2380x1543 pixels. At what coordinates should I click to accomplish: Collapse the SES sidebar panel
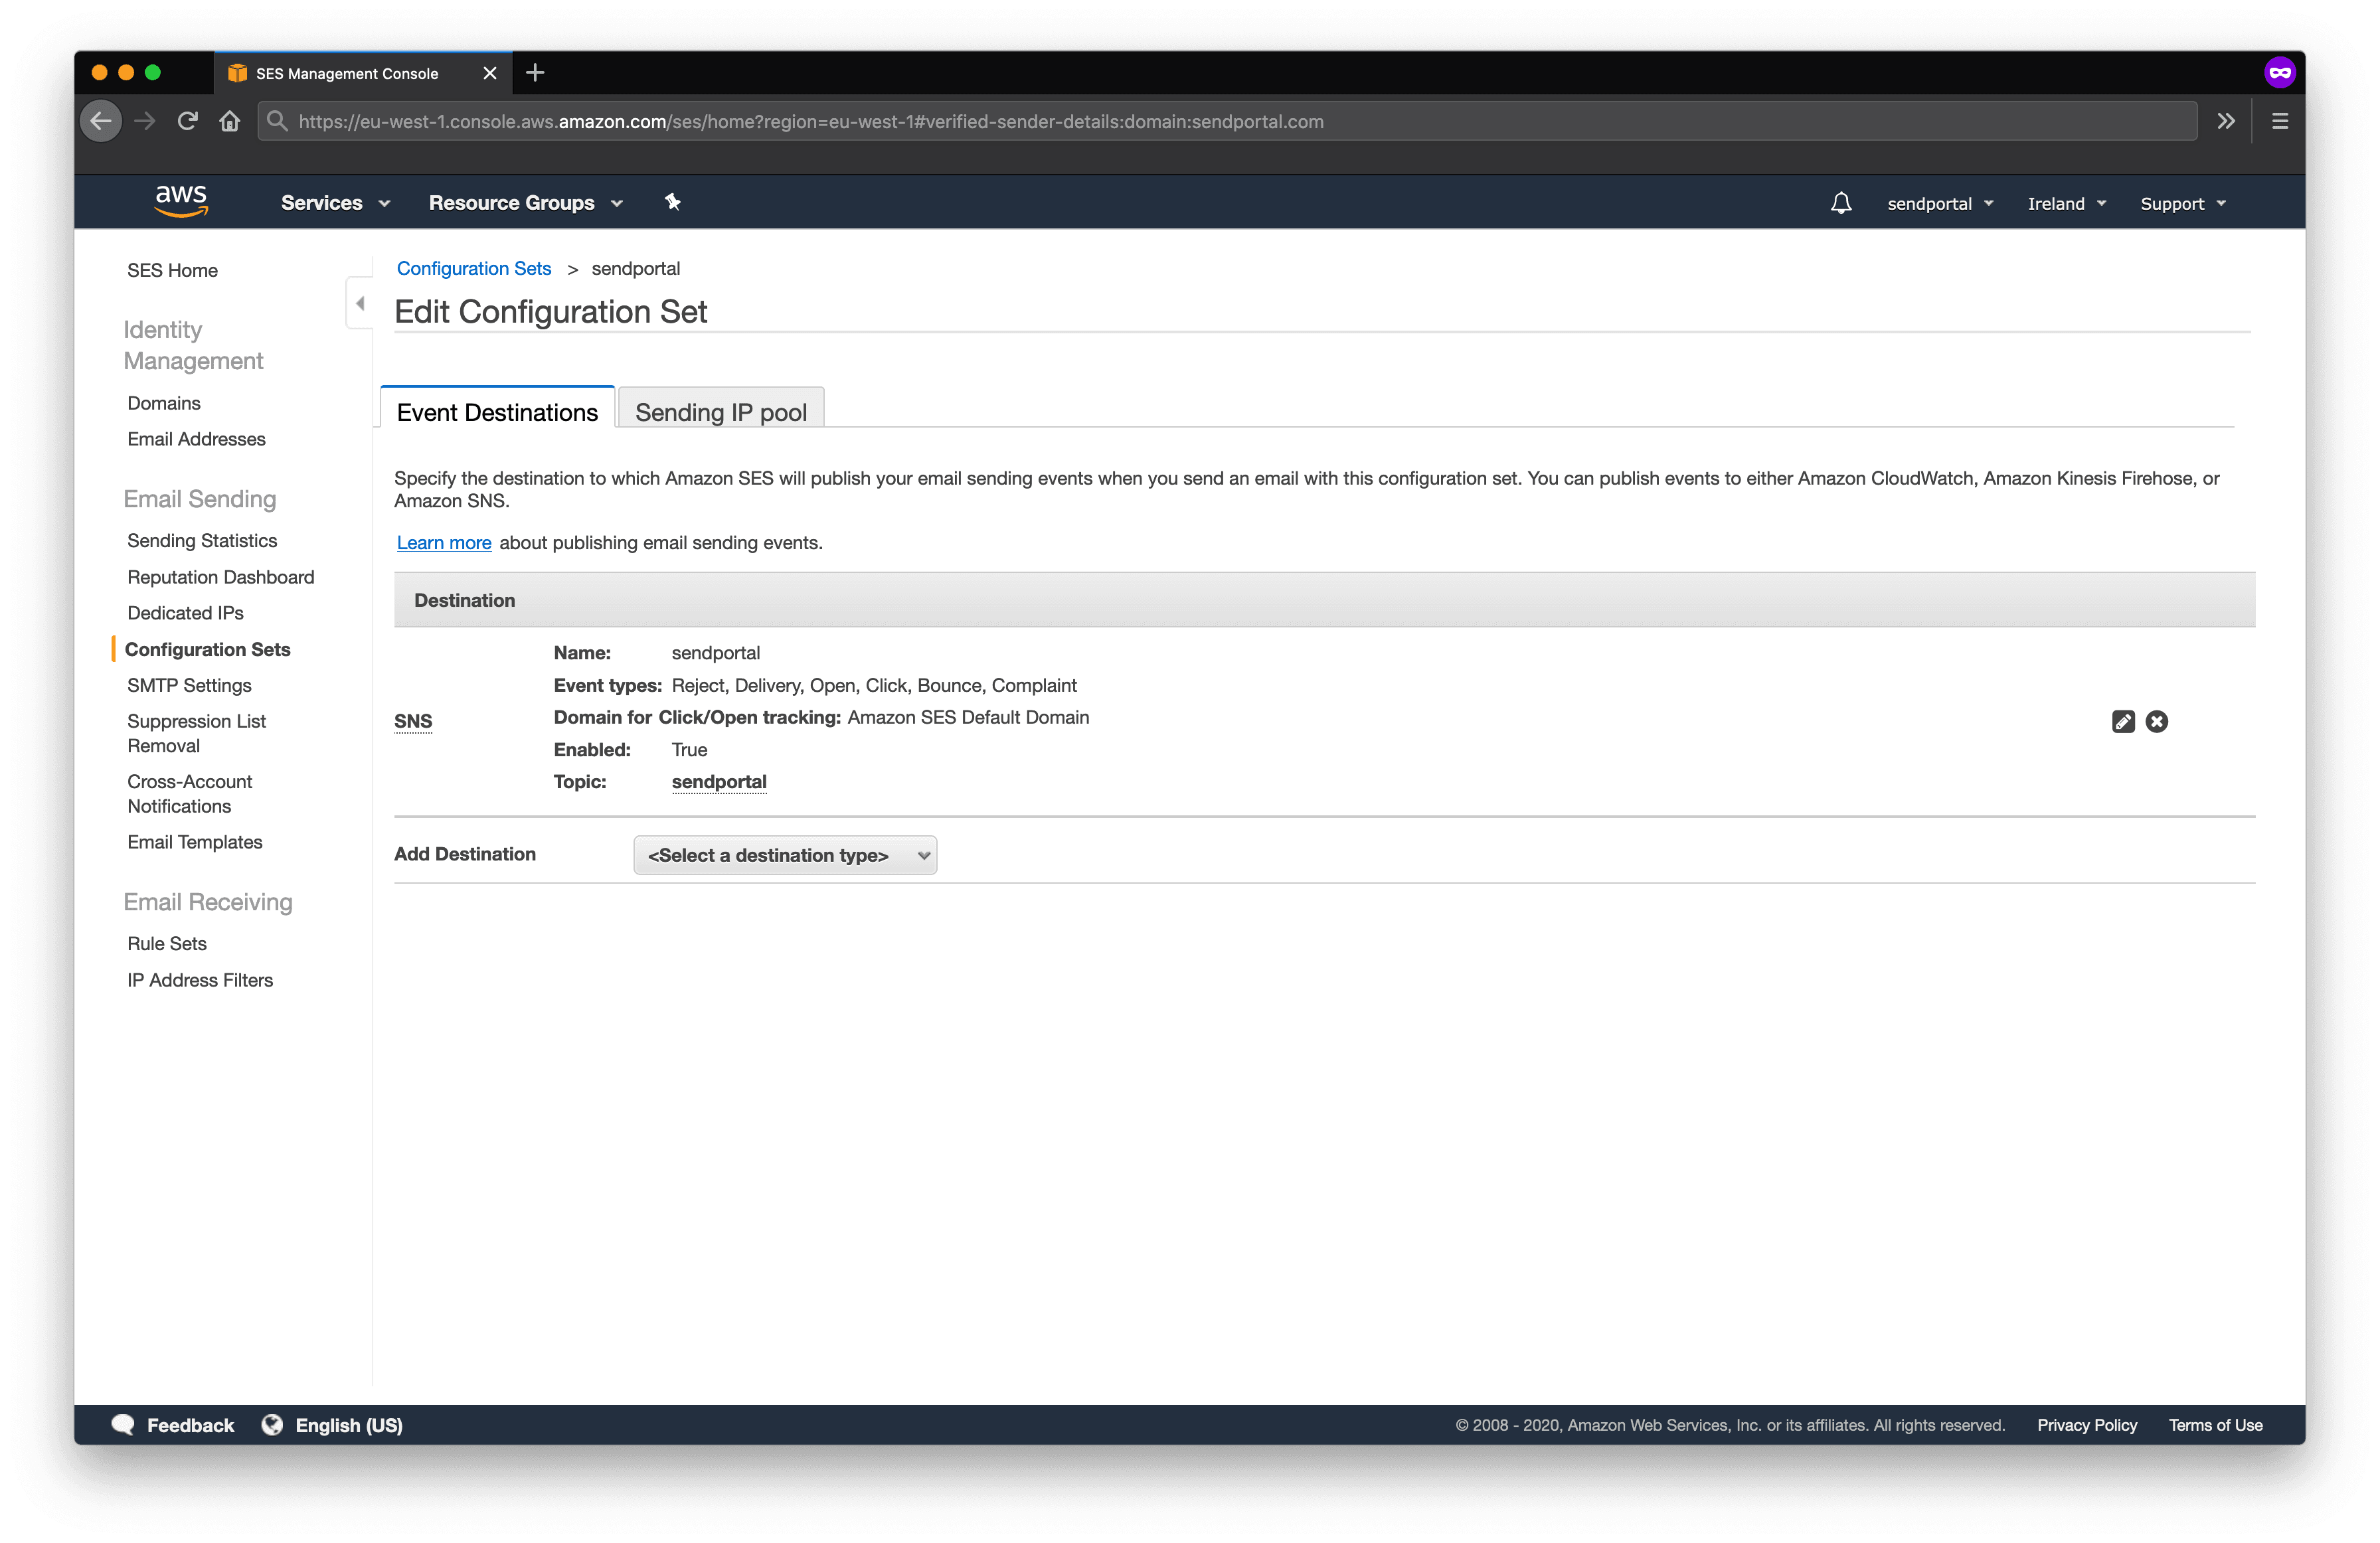click(x=360, y=303)
